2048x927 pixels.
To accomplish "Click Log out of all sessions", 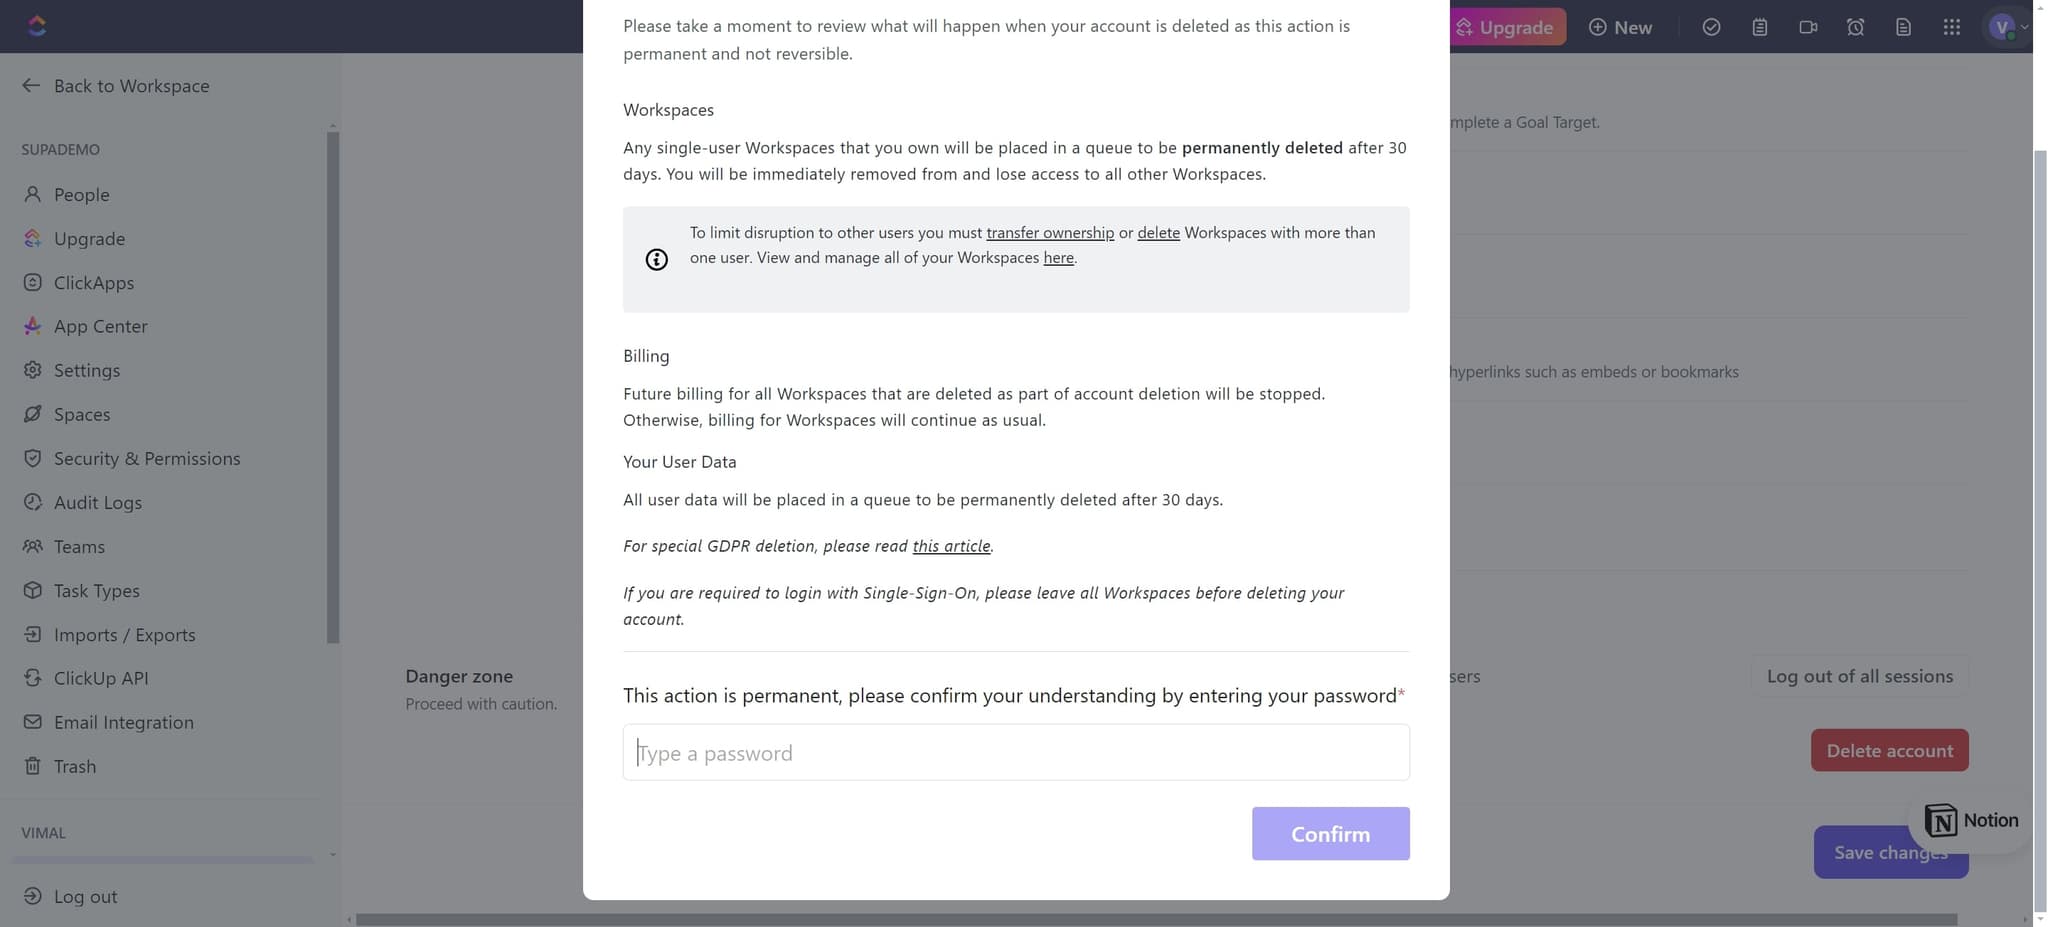I will tap(1859, 676).
